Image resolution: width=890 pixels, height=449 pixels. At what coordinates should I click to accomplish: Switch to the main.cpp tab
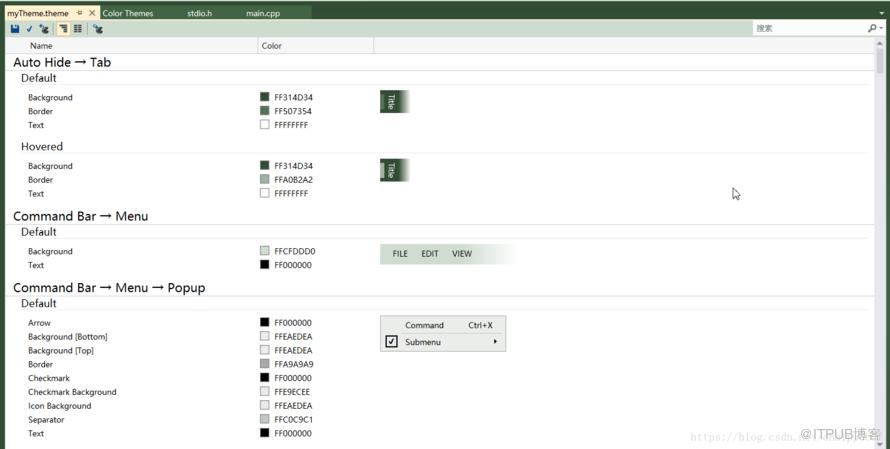tap(263, 13)
